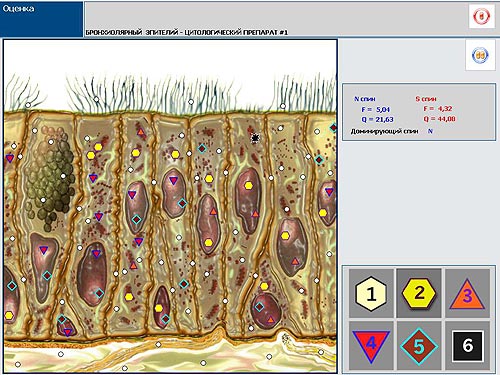Click the S spin F = 4,32 value

[438, 109]
